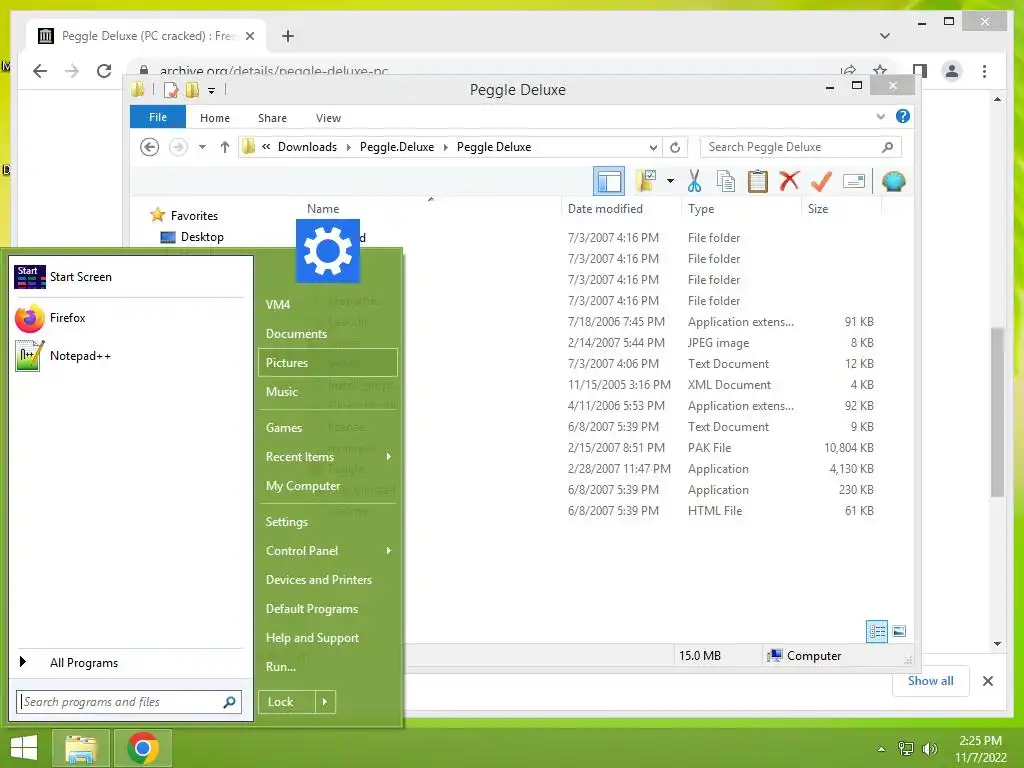The width and height of the screenshot is (1024, 768).
Task: Click the Paste clipboard icon
Action: [758, 181]
